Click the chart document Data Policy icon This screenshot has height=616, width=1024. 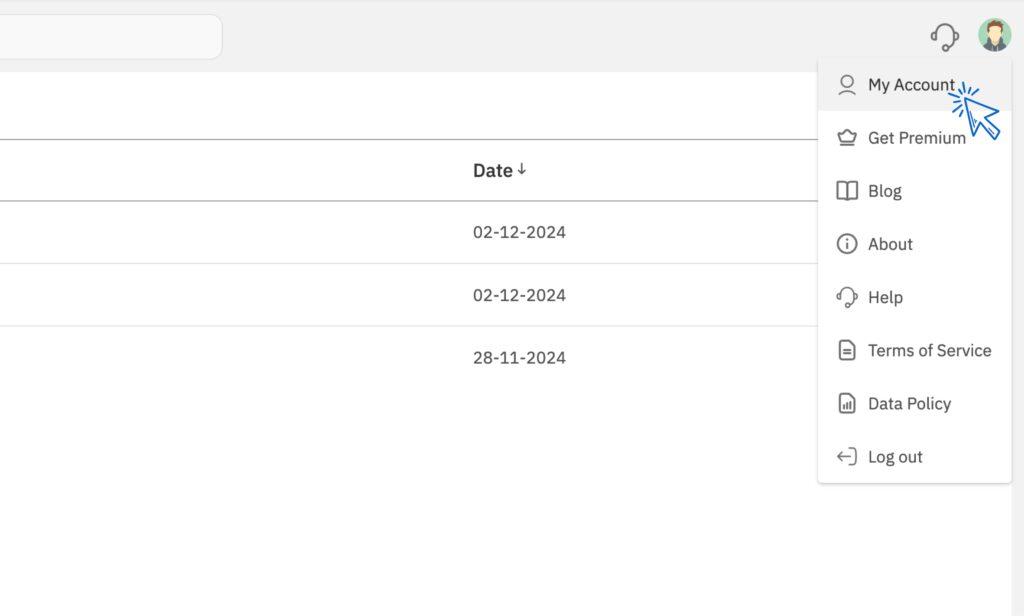pyautogui.click(x=847, y=404)
